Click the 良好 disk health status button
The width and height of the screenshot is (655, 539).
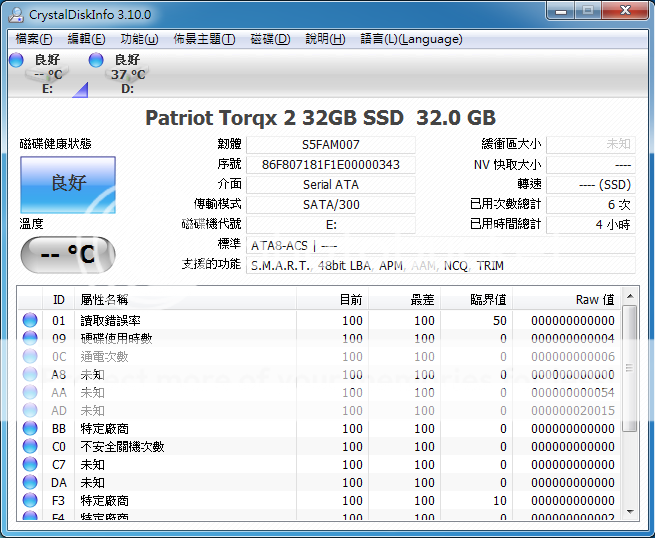click(x=68, y=185)
